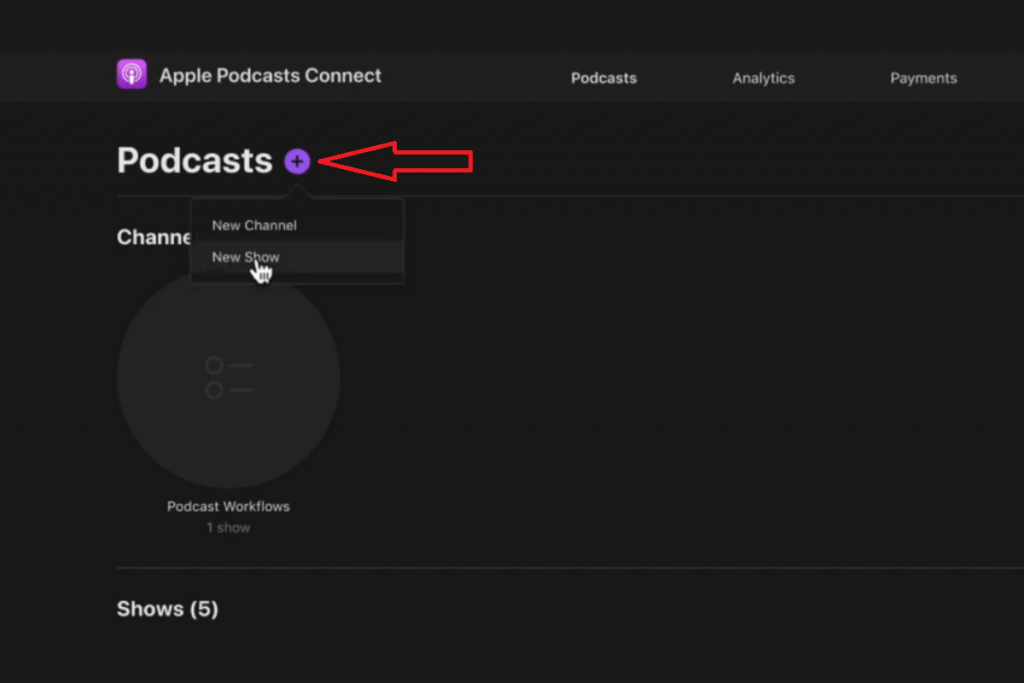Screen dimensions: 1024x683
Task: Click the Shows (5) section heading
Action: click(167, 609)
